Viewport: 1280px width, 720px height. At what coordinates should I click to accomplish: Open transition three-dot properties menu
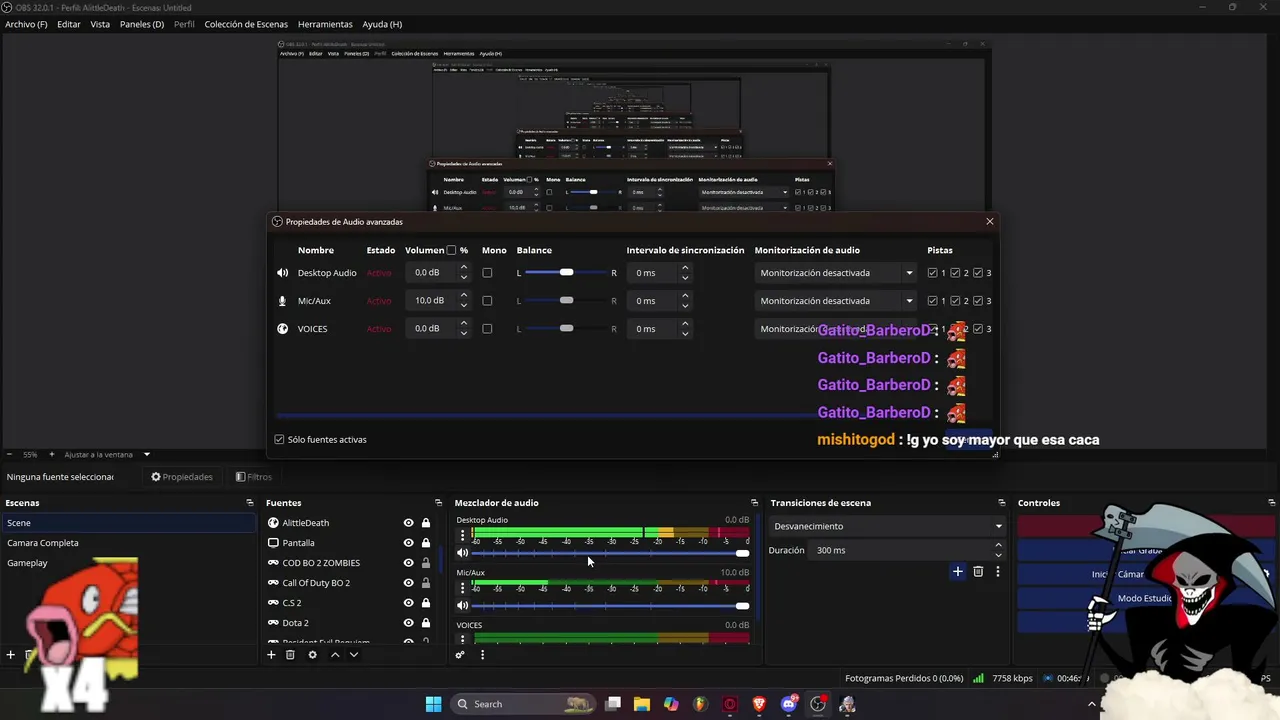click(x=997, y=571)
